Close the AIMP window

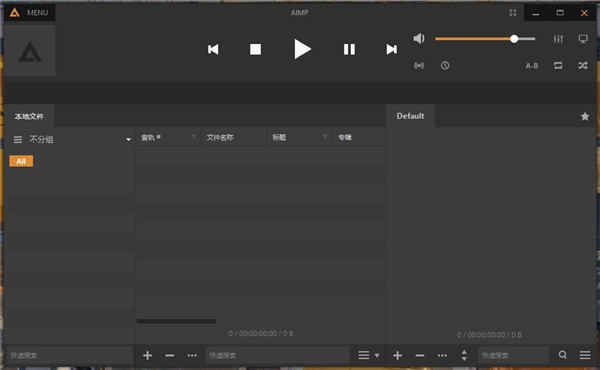pyautogui.click(x=584, y=13)
